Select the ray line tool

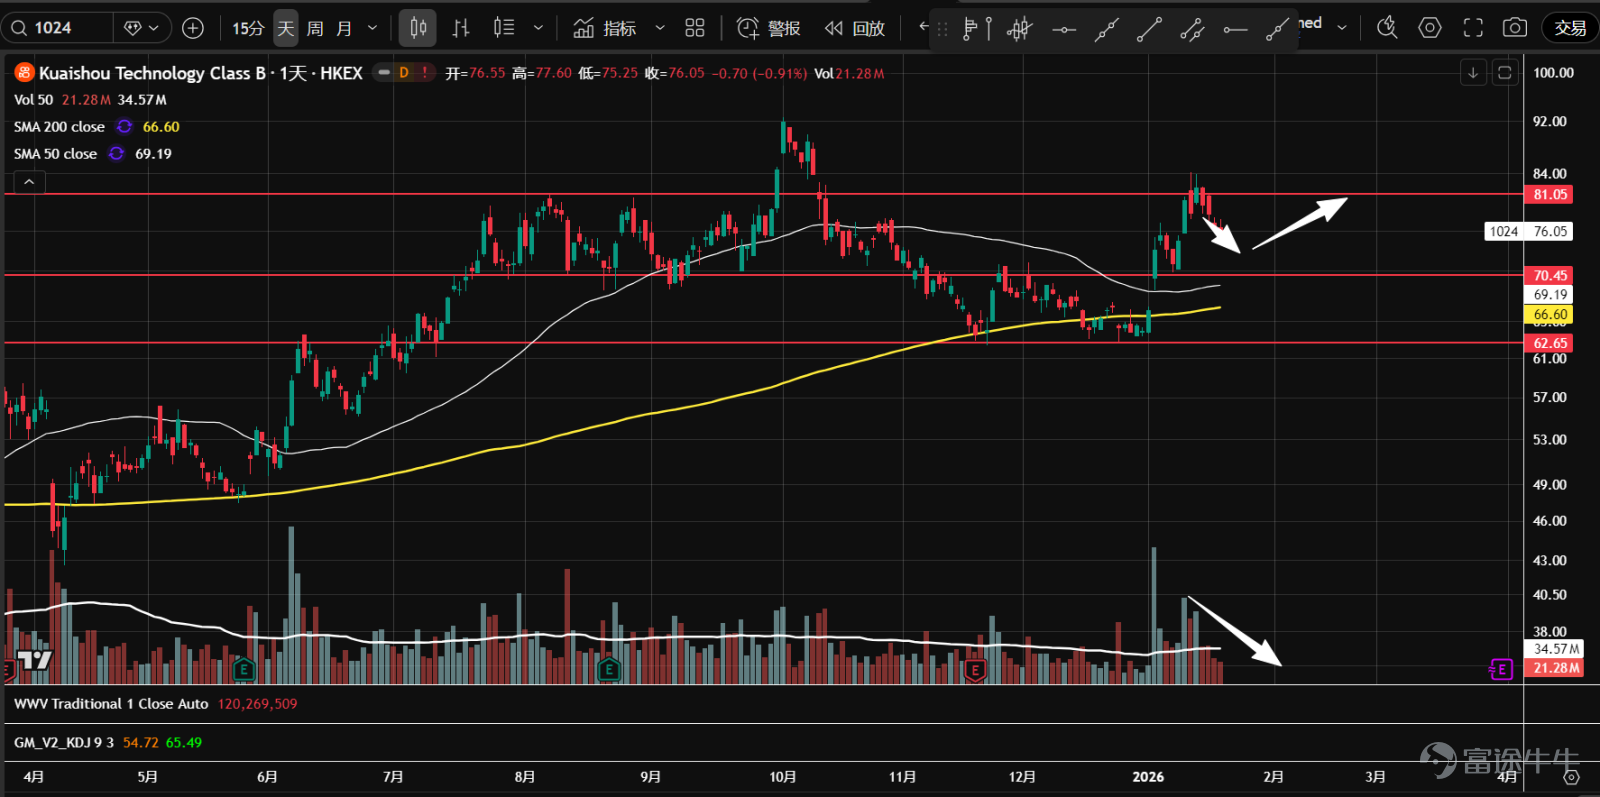pos(1277,30)
